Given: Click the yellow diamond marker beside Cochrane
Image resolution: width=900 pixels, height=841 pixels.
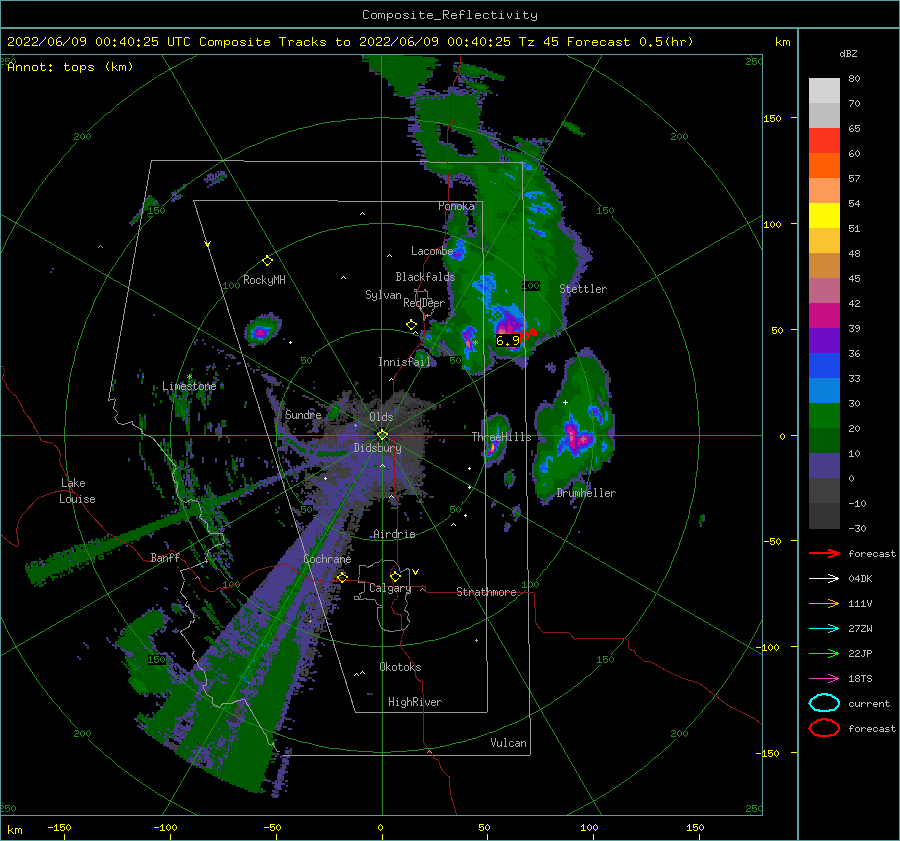Looking at the screenshot, I should [343, 577].
